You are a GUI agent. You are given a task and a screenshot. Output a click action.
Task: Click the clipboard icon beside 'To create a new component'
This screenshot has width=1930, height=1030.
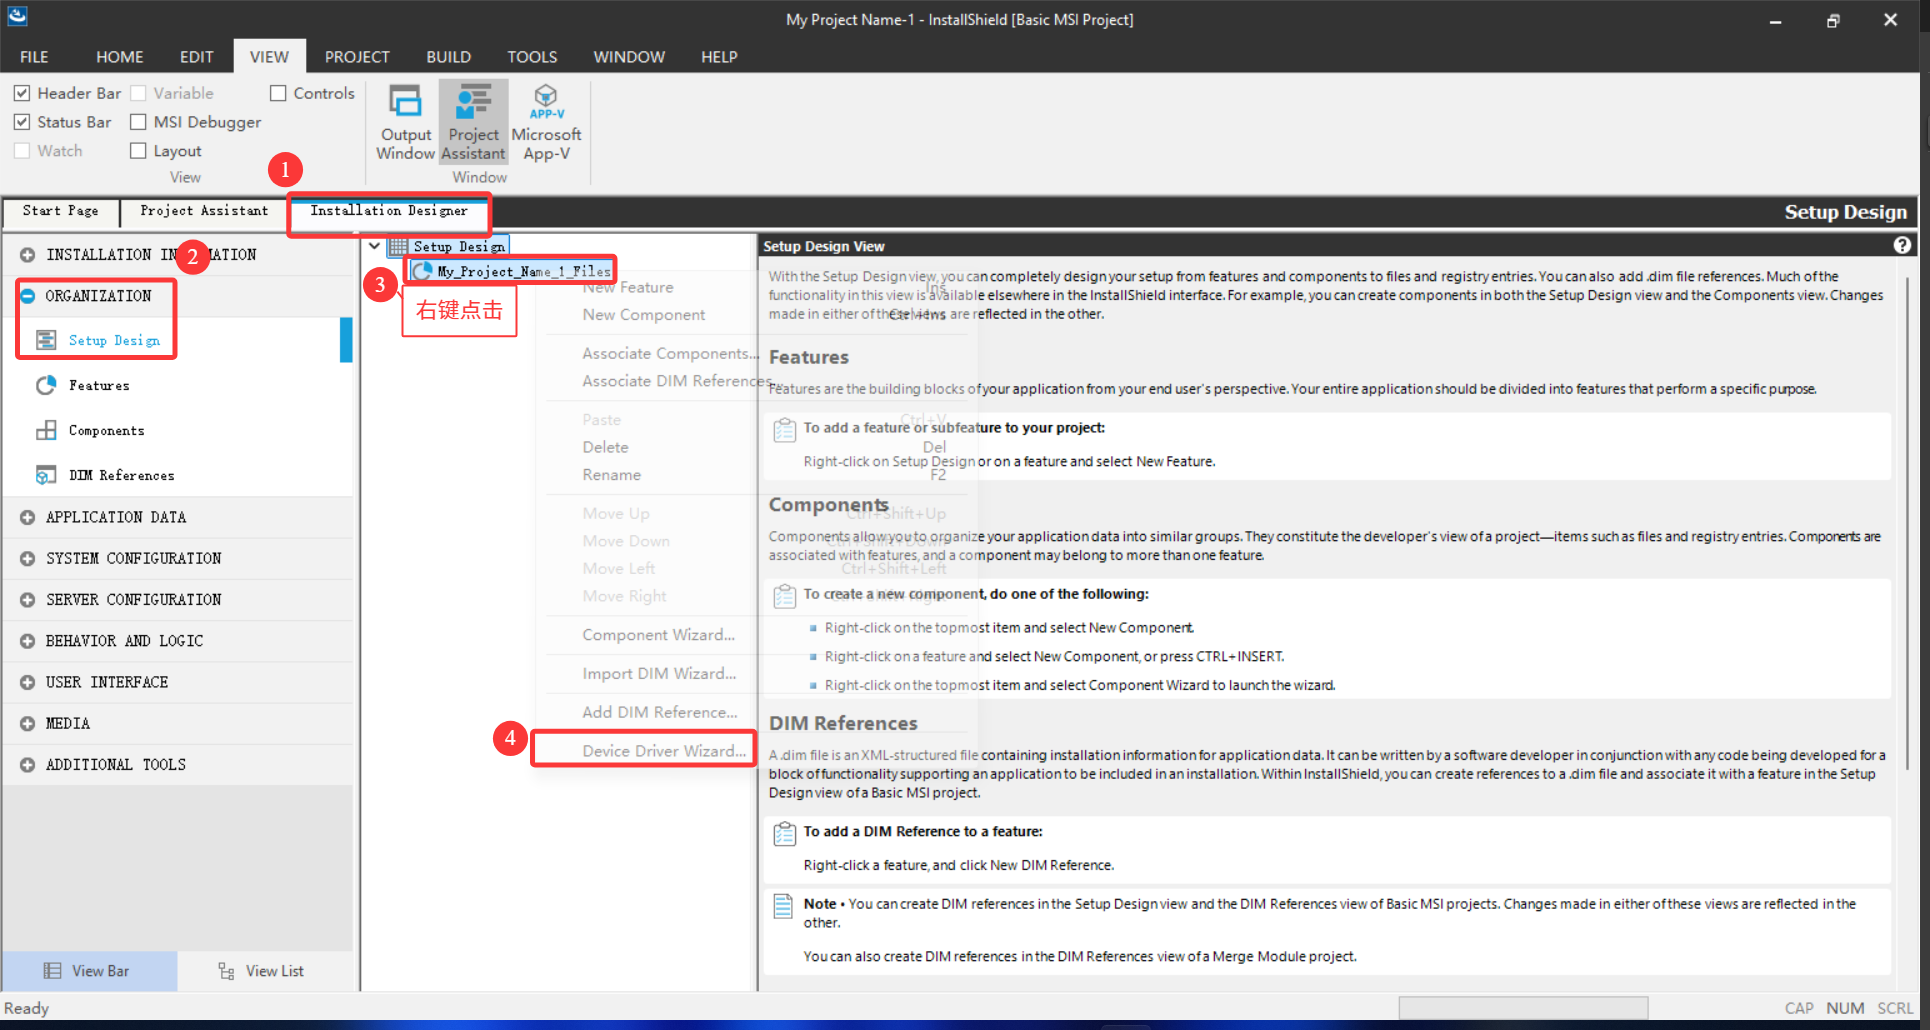(x=785, y=597)
